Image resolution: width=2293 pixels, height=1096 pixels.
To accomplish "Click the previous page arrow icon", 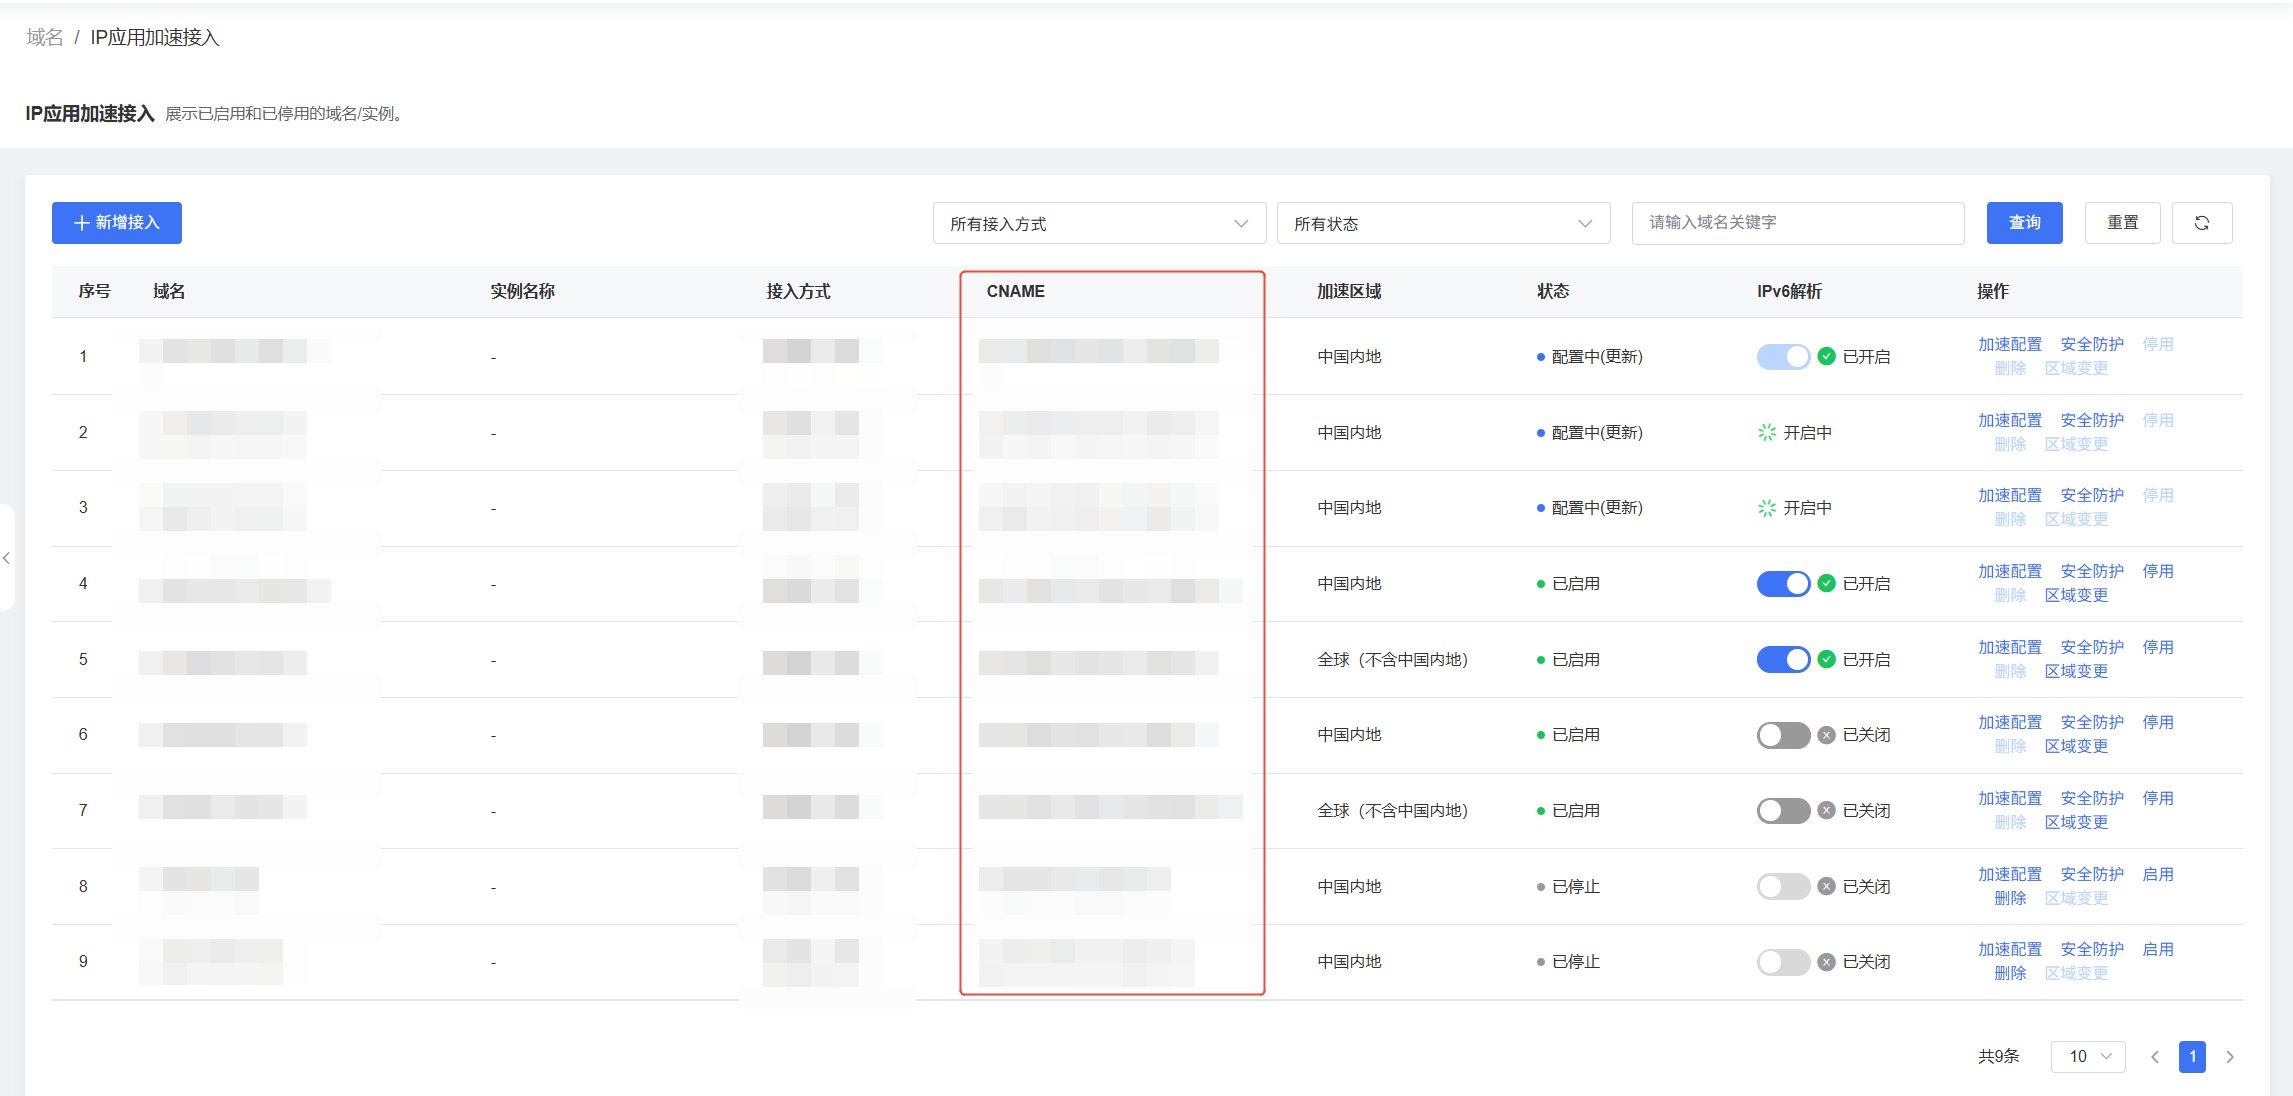I will 2155,1056.
